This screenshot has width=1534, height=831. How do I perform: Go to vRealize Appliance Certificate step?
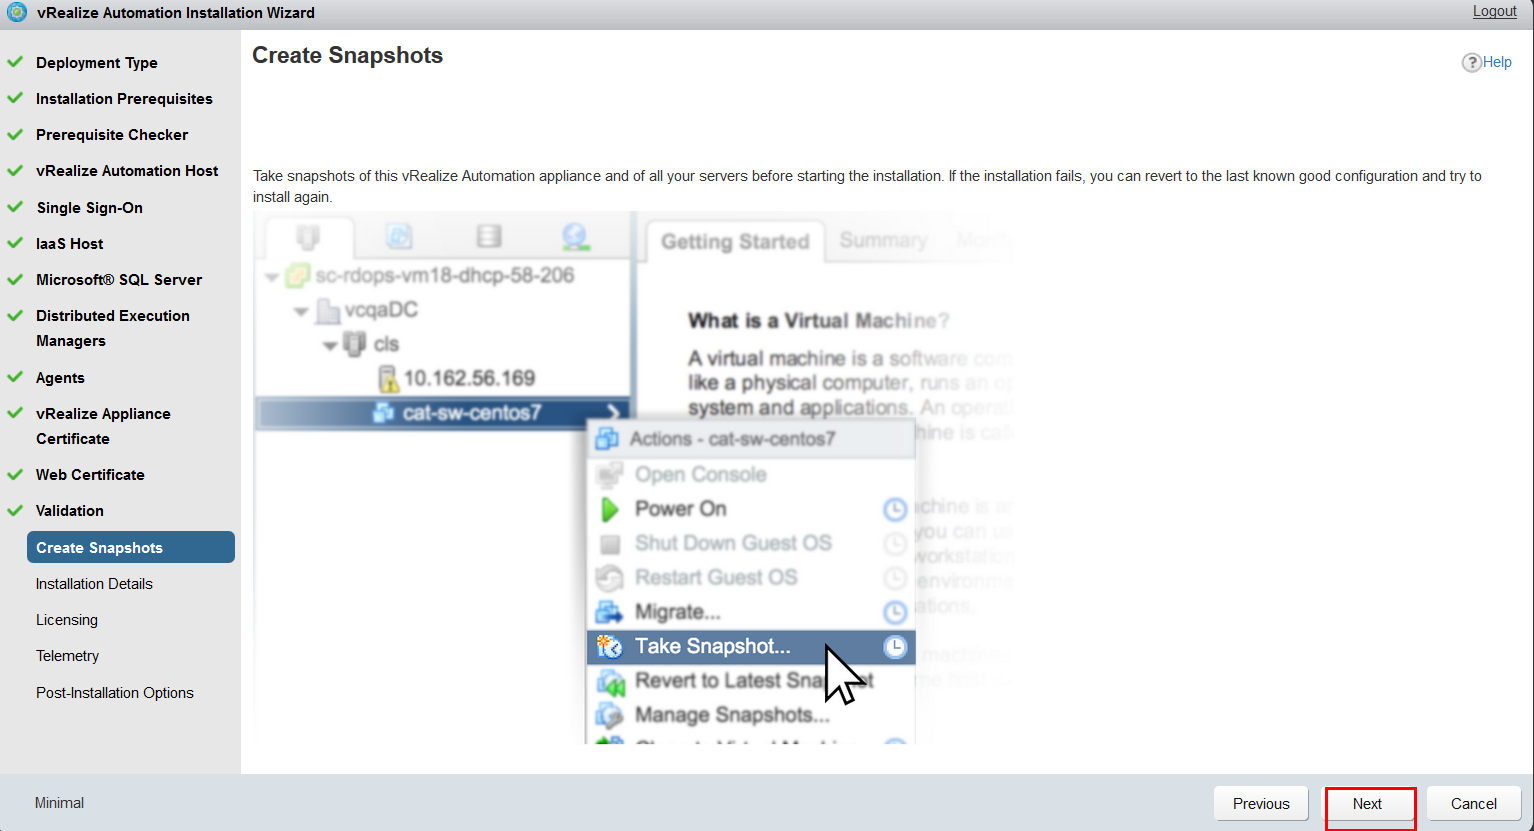tap(103, 426)
